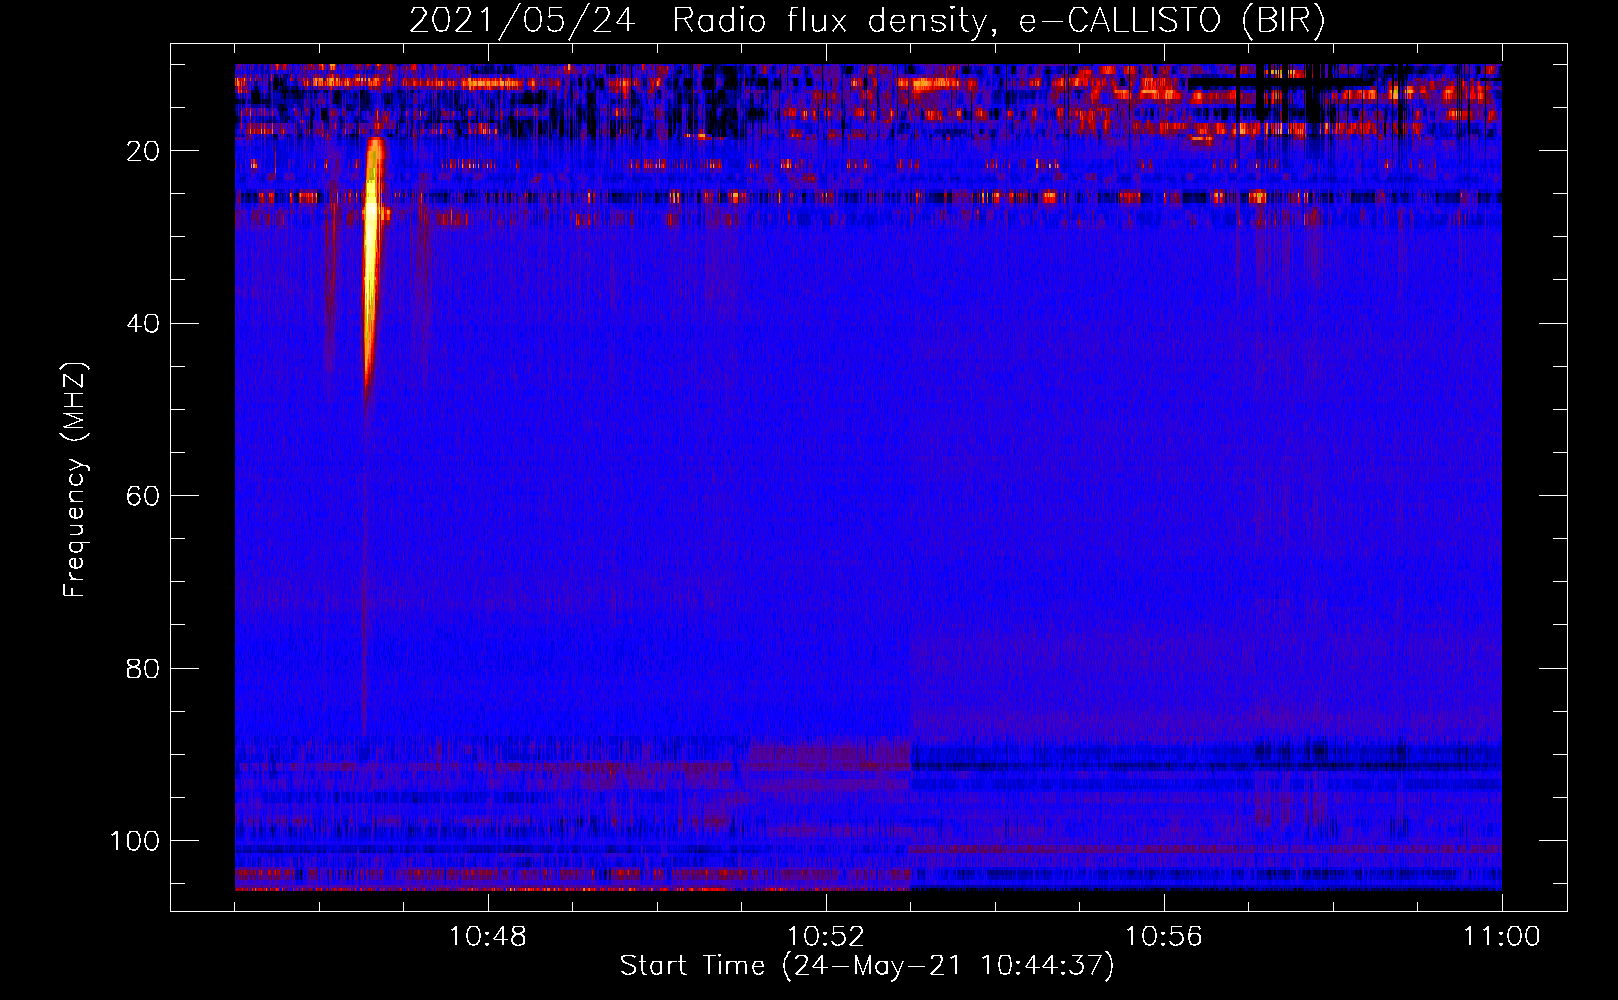Click the 10:48 time tick label
Image resolution: width=1618 pixels, height=1000 pixels.
point(488,937)
